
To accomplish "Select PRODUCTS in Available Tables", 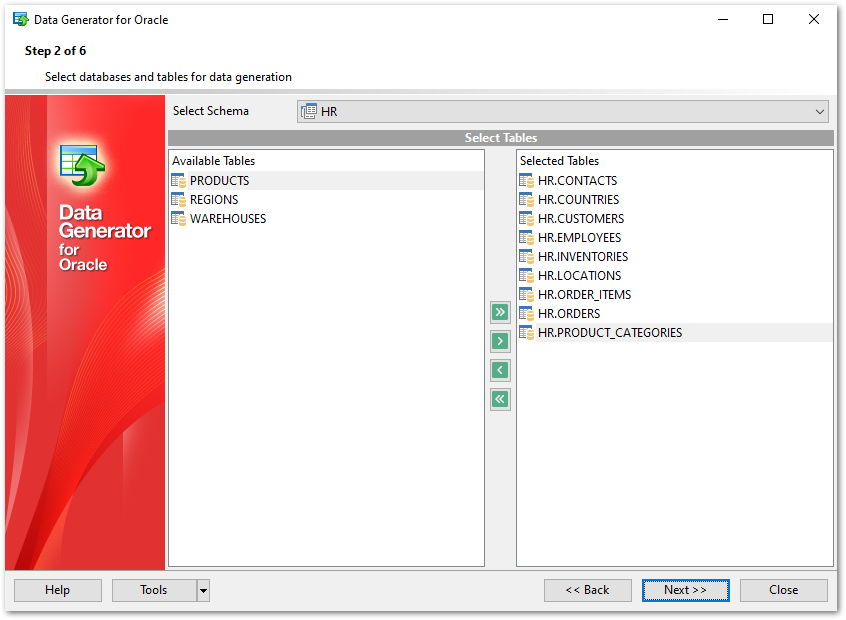I will click(326, 181).
